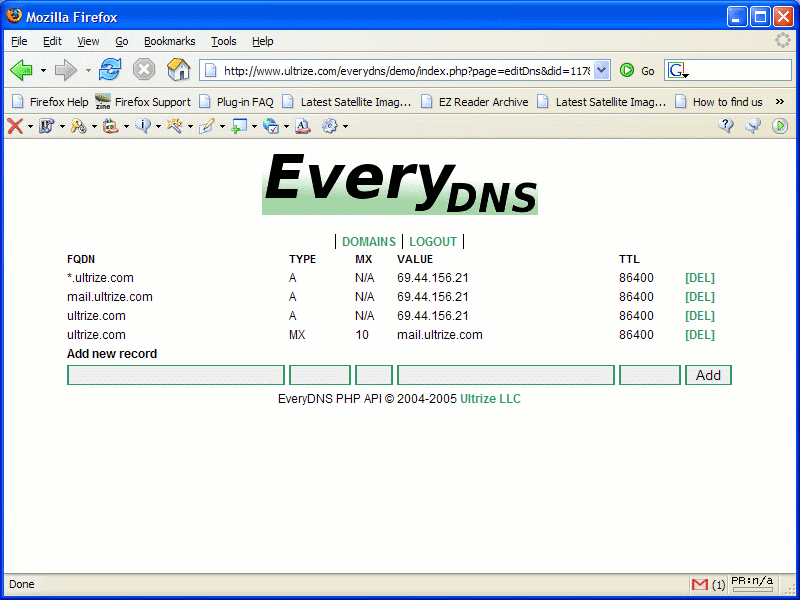Open the Edit menu
Screen dimensions: 800x600
click(x=52, y=41)
